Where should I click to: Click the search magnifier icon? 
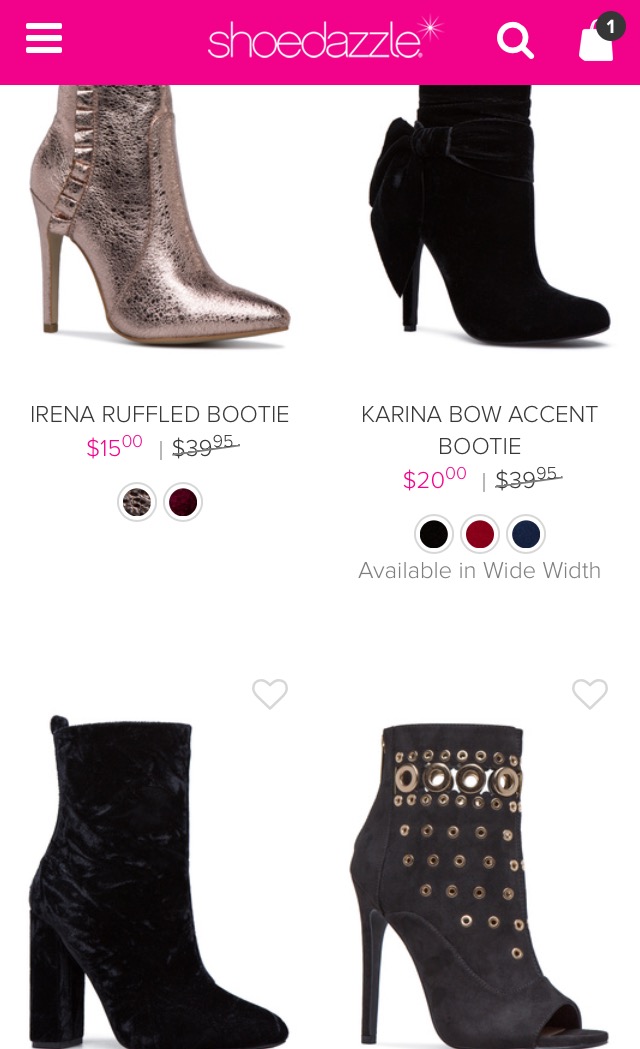pos(515,41)
